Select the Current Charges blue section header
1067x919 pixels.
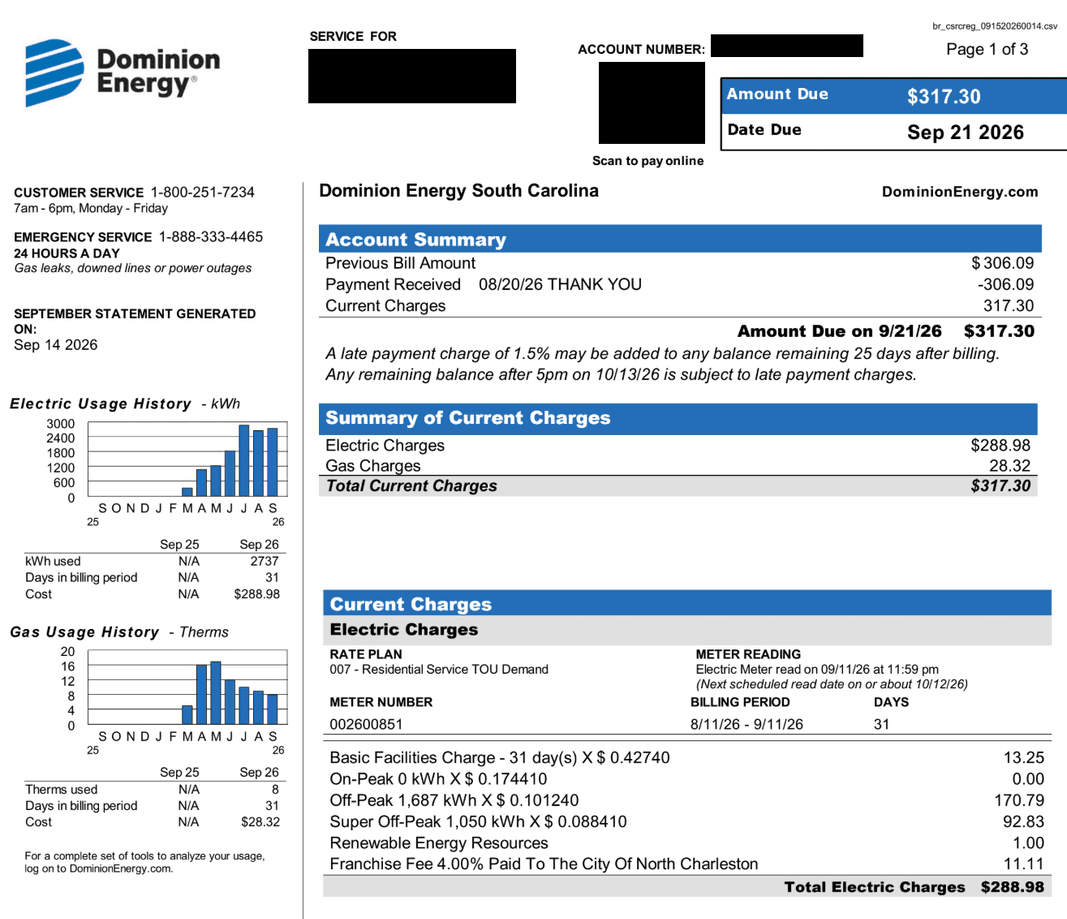point(687,603)
